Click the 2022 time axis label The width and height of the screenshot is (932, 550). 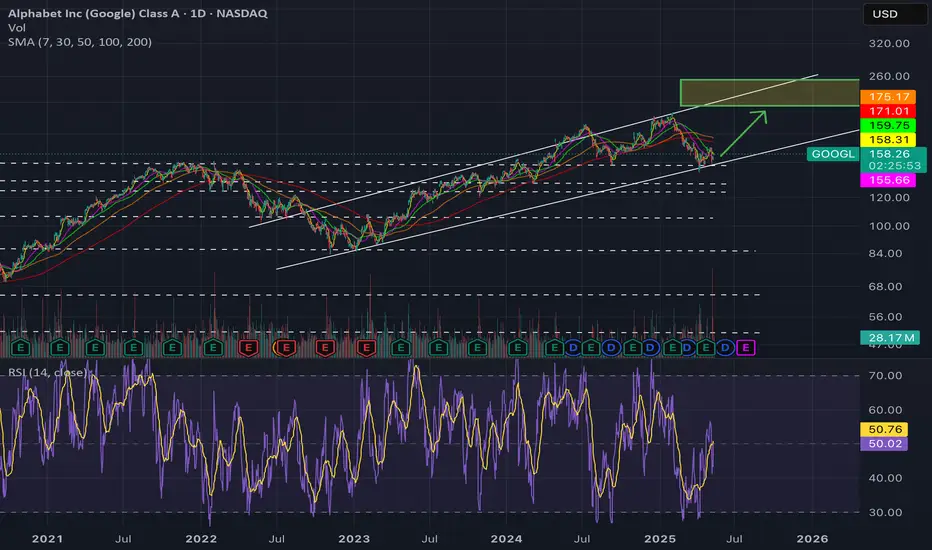[x=201, y=539]
